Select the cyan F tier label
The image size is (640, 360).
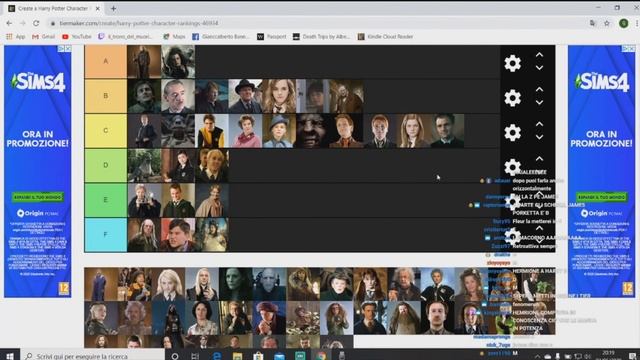tap(106, 235)
